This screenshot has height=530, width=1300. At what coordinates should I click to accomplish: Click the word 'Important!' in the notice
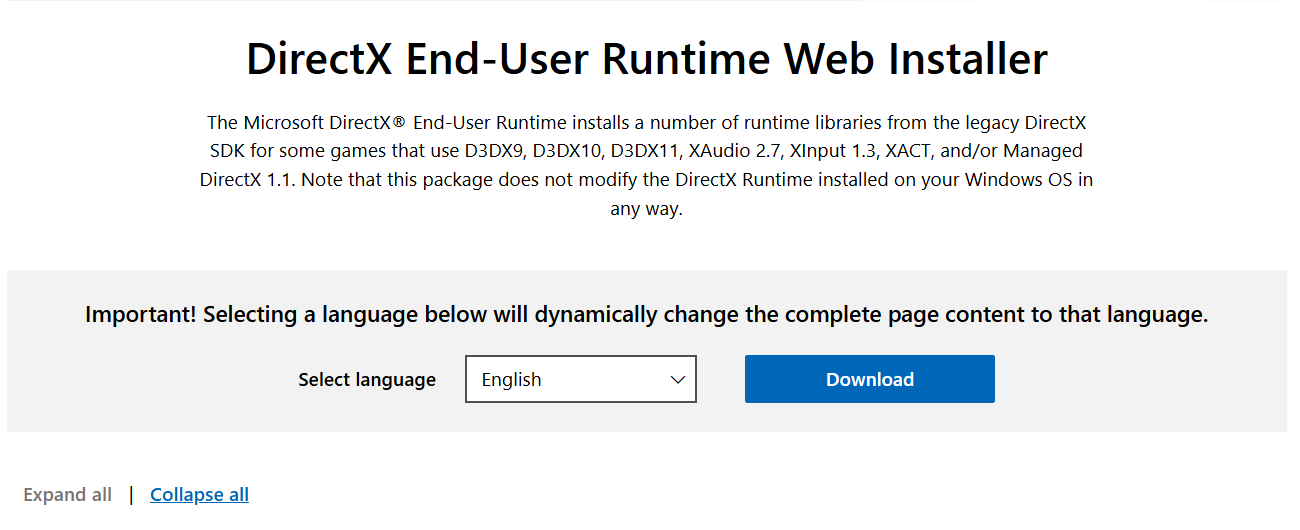[141, 315]
